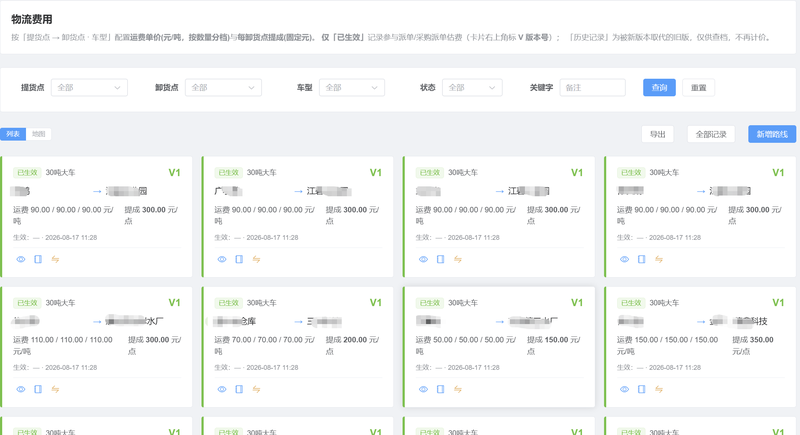Expand the 卸货点 dropdown

click(223, 88)
